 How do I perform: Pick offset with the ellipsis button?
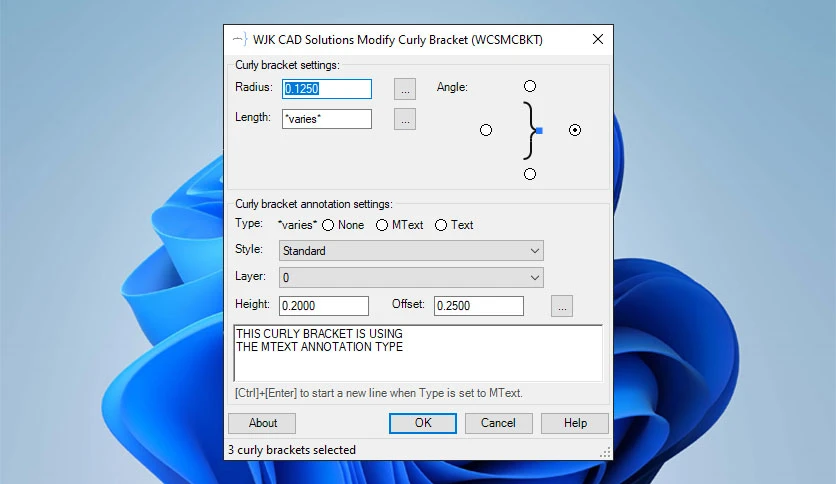click(562, 306)
